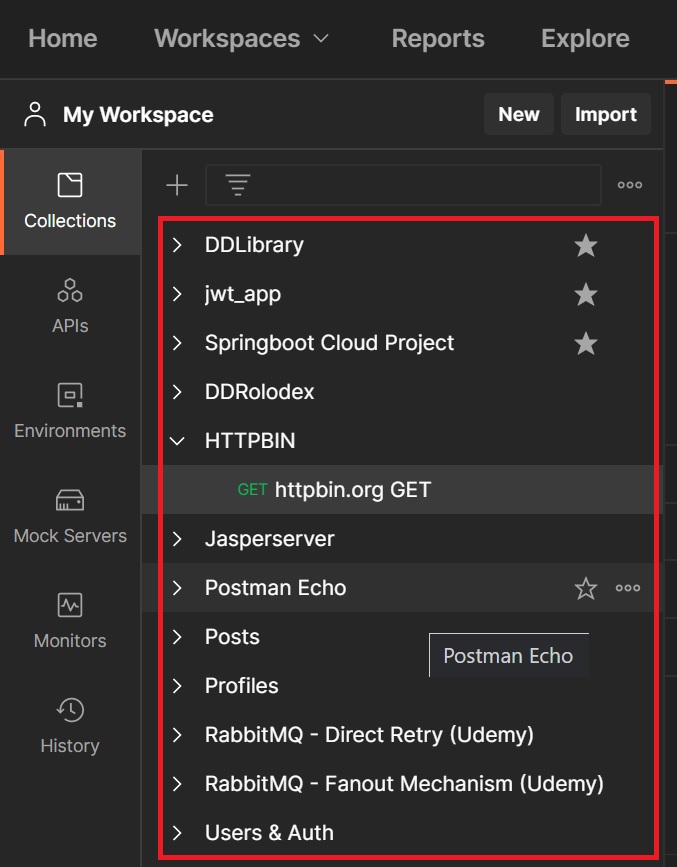The height and width of the screenshot is (867, 677).
Task: Open the Collections sidebar tab
Action: coord(70,201)
